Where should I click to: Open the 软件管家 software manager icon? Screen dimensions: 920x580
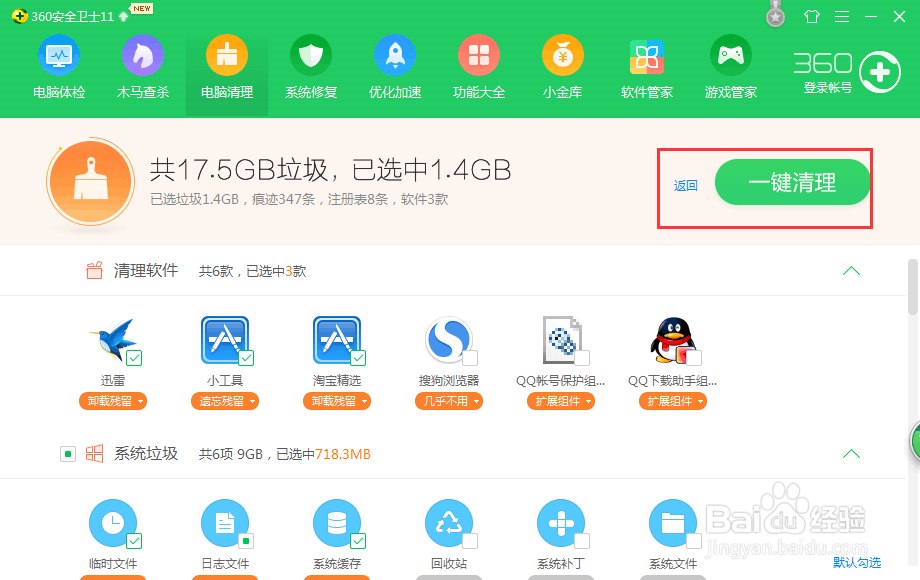(x=647, y=57)
